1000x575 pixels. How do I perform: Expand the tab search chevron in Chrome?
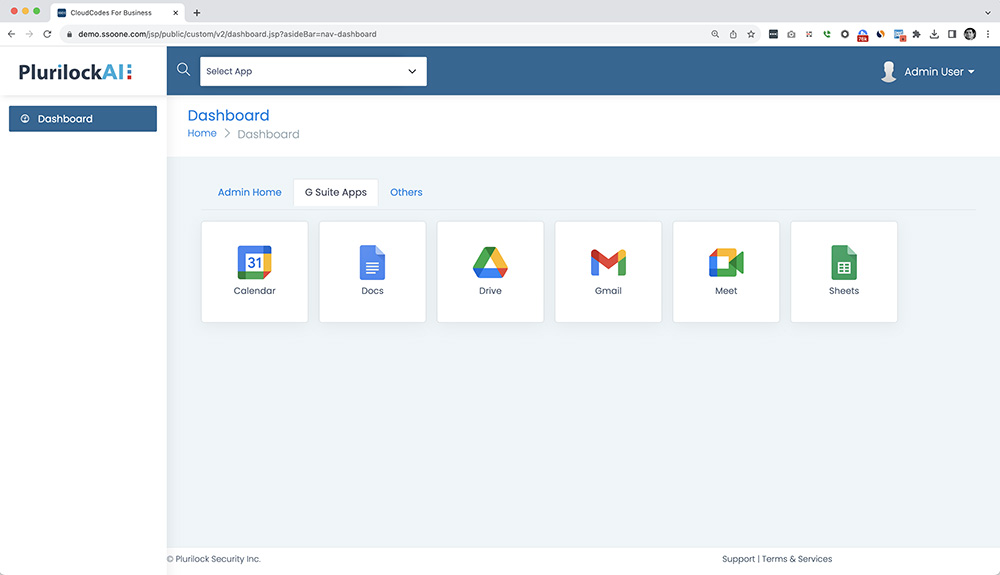[988, 13]
